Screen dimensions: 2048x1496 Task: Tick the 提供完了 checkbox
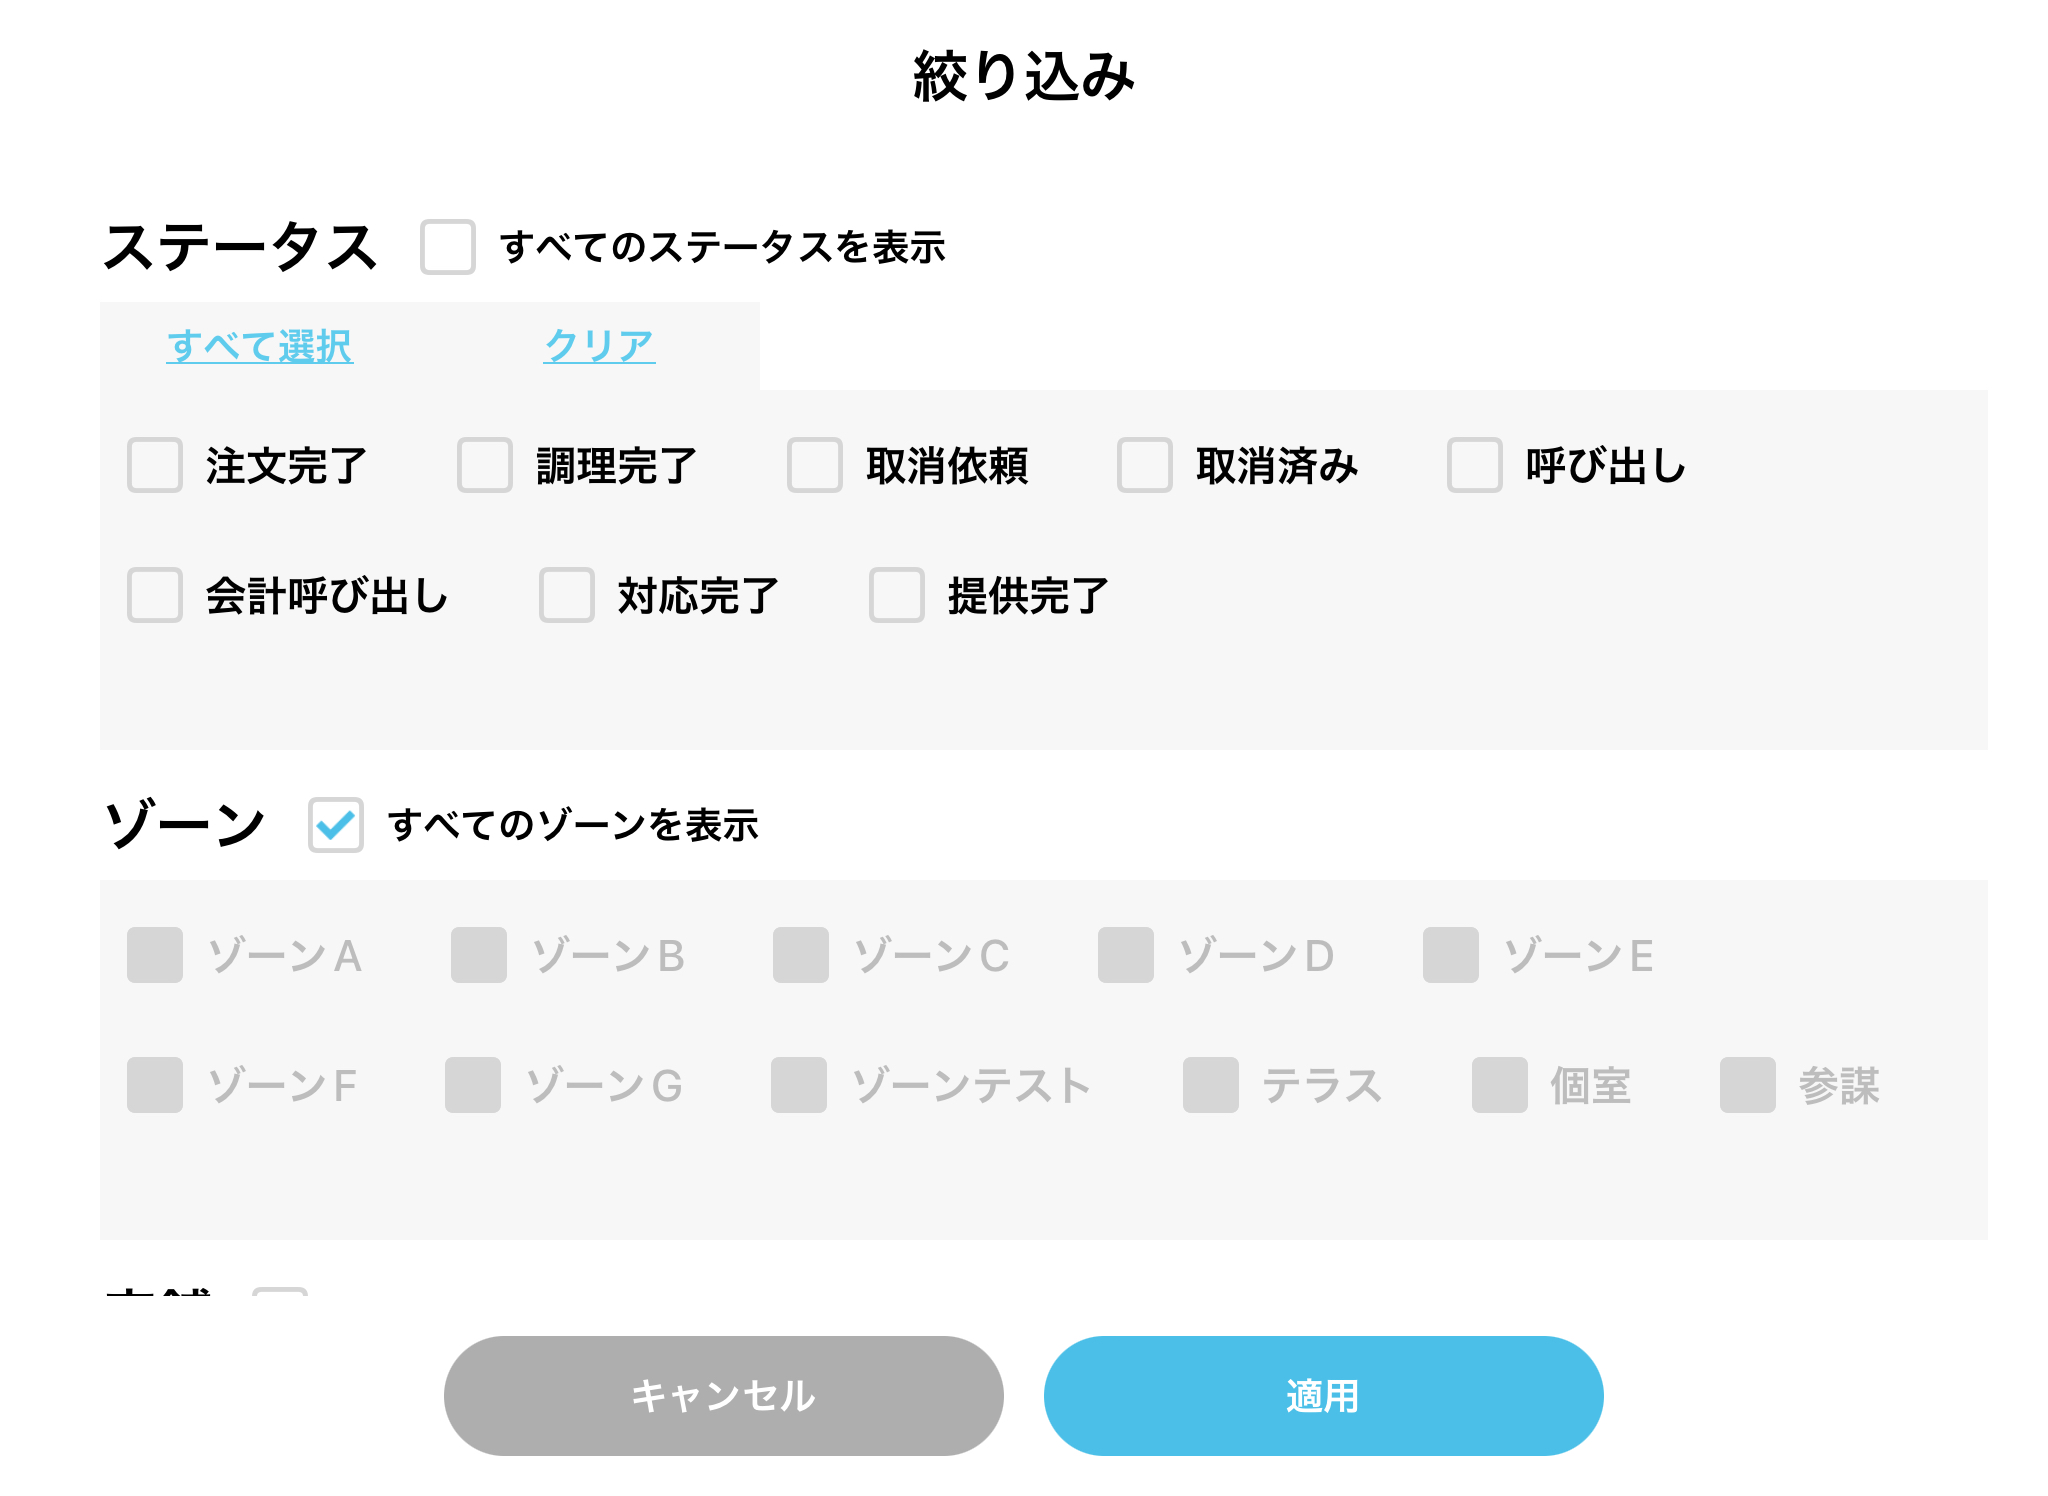pos(897,595)
